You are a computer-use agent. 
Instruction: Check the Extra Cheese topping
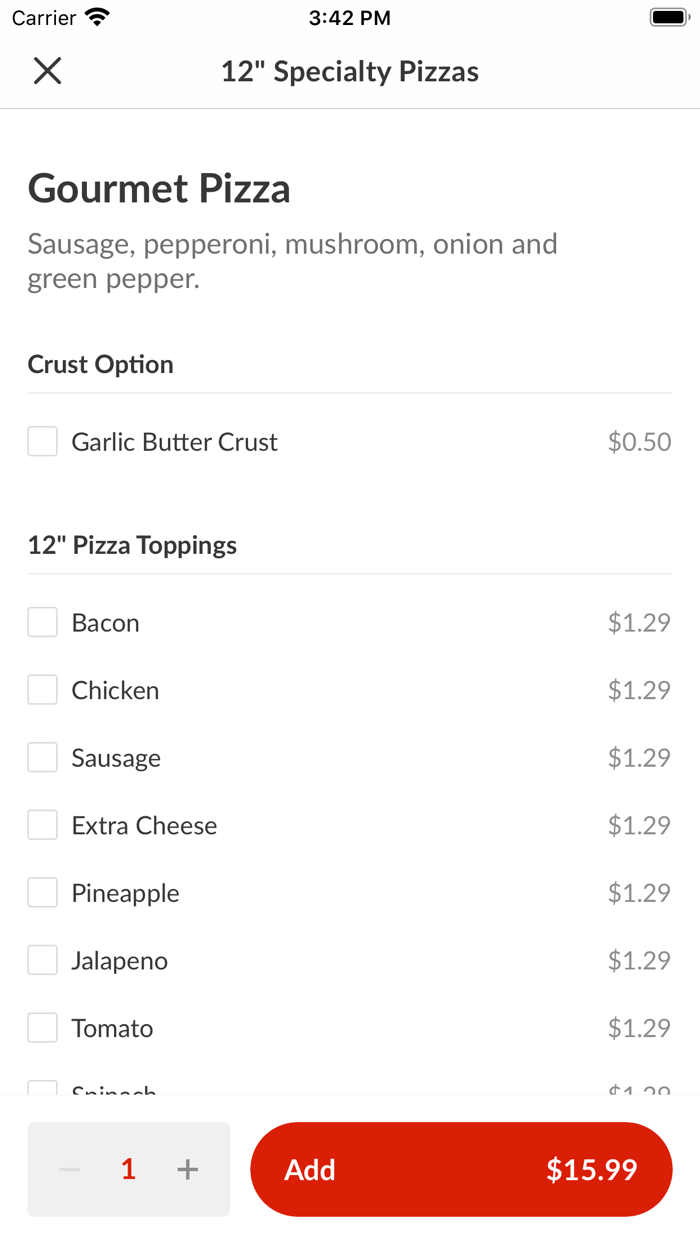pos(42,824)
